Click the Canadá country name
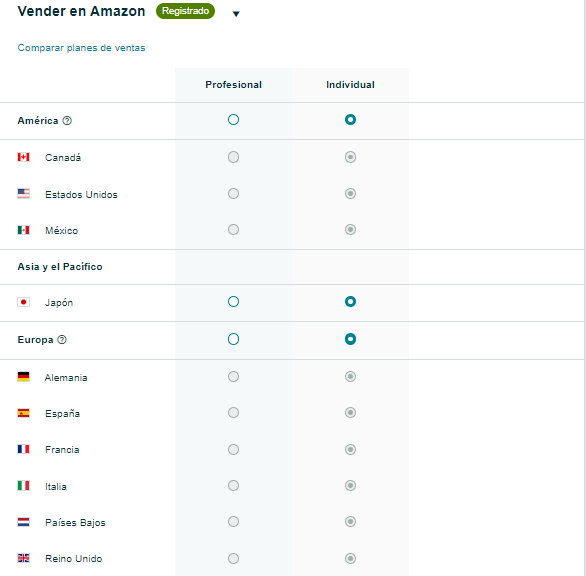The width and height of the screenshot is (586, 576). pos(63,158)
